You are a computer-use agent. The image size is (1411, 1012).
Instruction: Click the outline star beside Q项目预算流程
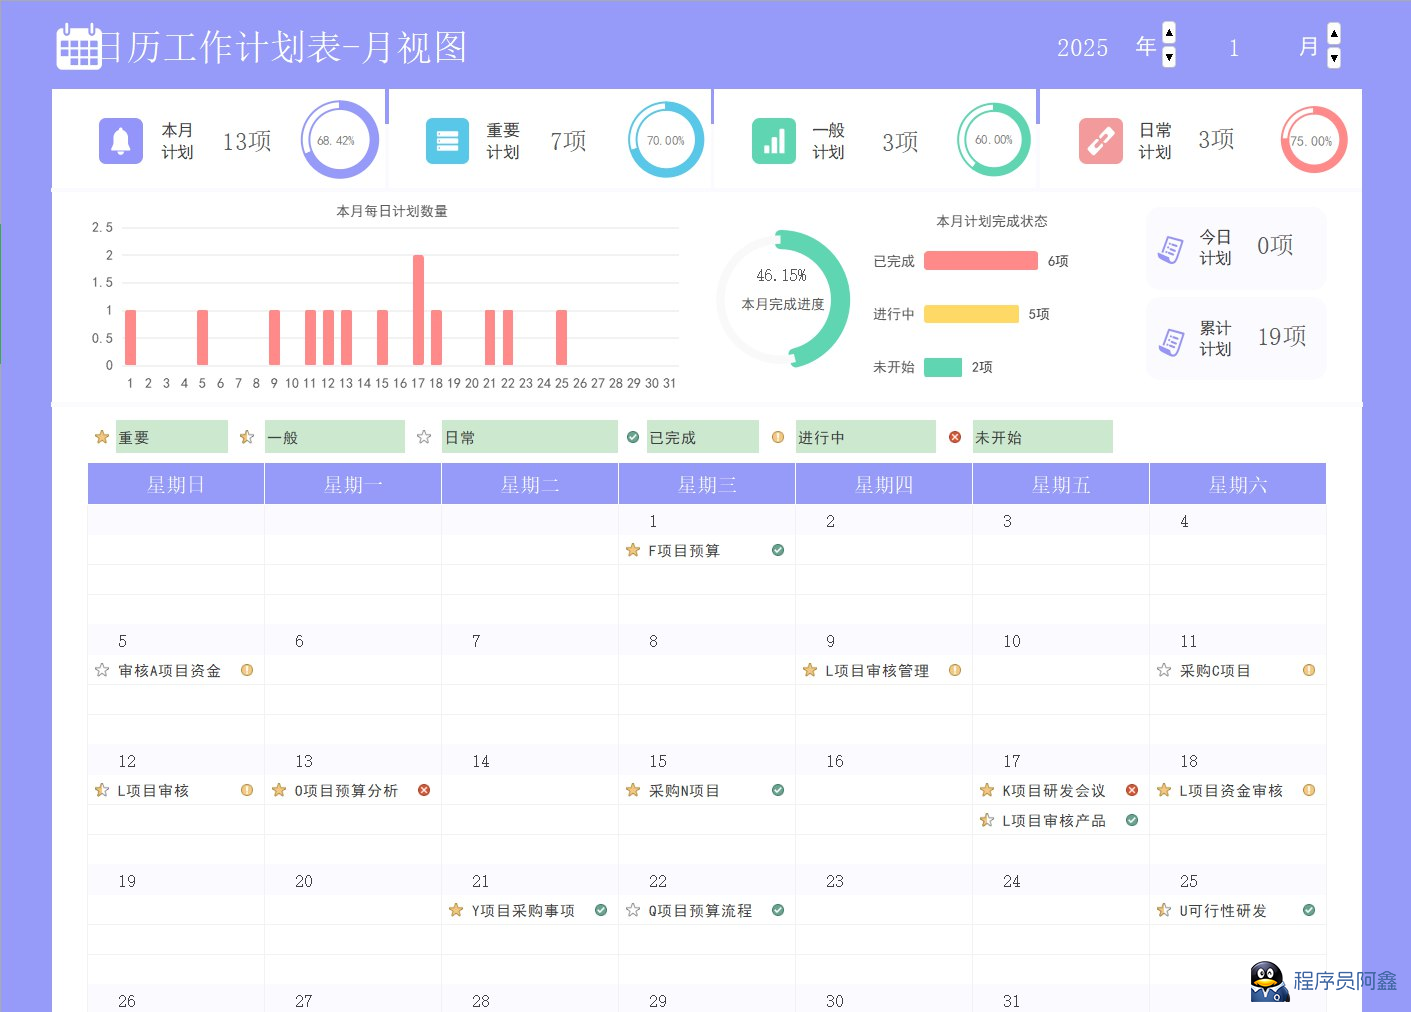pos(633,910)
